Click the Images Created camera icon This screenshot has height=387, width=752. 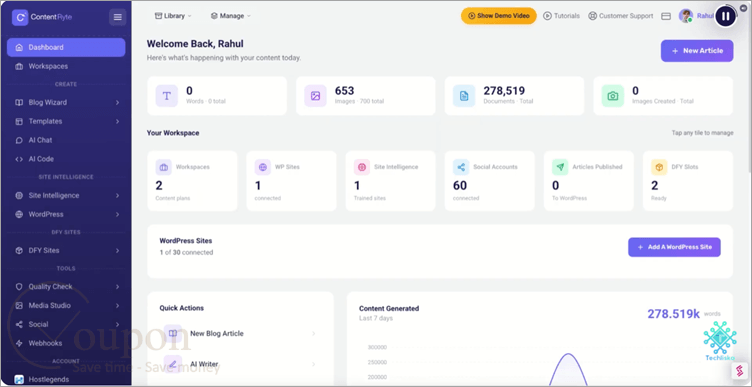point(612,96)
